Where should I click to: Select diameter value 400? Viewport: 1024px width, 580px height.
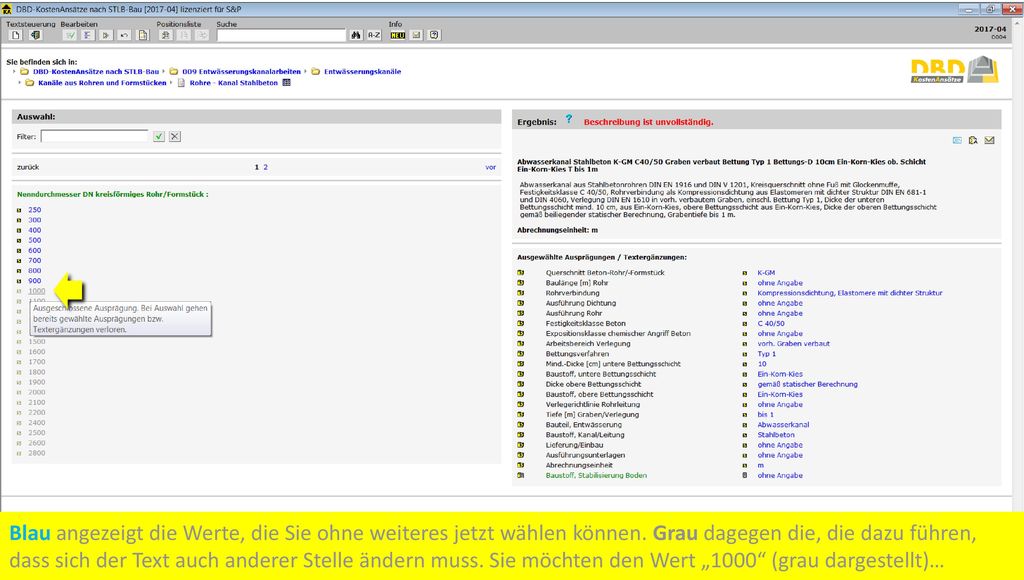pos(35,231)
